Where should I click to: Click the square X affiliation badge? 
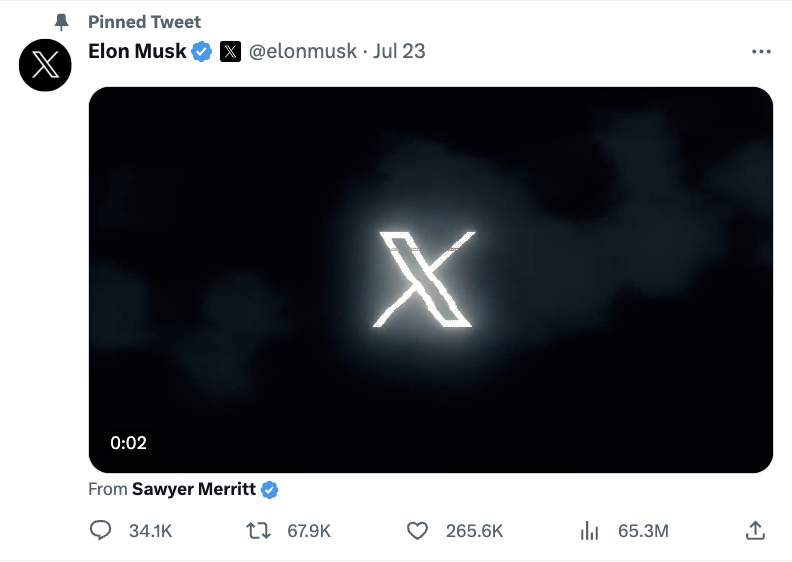click(230, 51)
